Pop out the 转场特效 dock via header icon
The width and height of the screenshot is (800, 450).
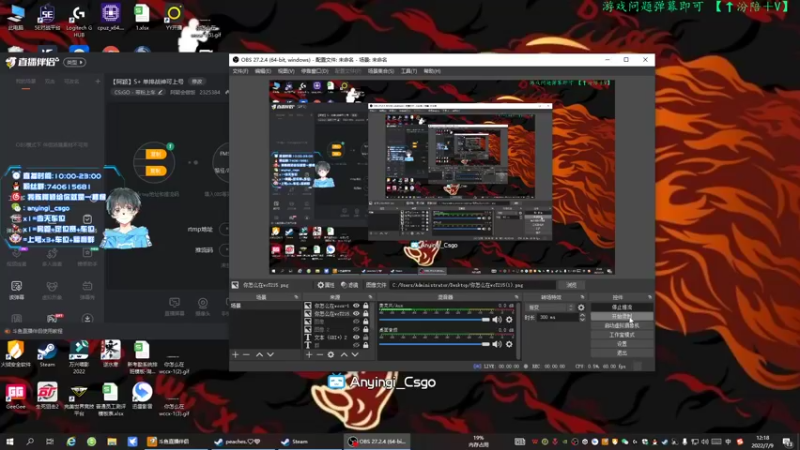point(582,297)
